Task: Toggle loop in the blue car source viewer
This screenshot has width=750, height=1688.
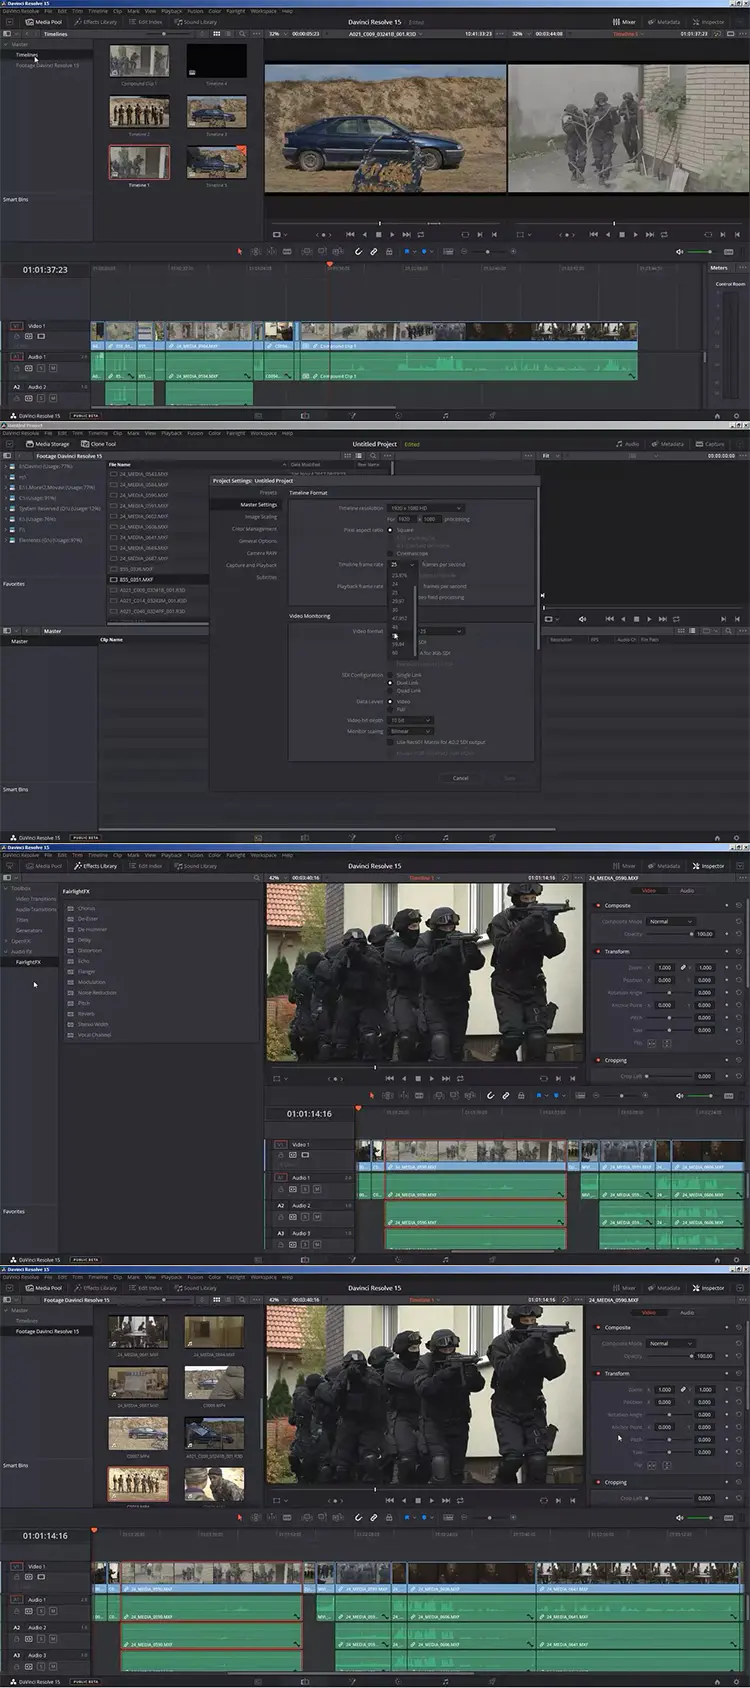Action: (420, 234)
